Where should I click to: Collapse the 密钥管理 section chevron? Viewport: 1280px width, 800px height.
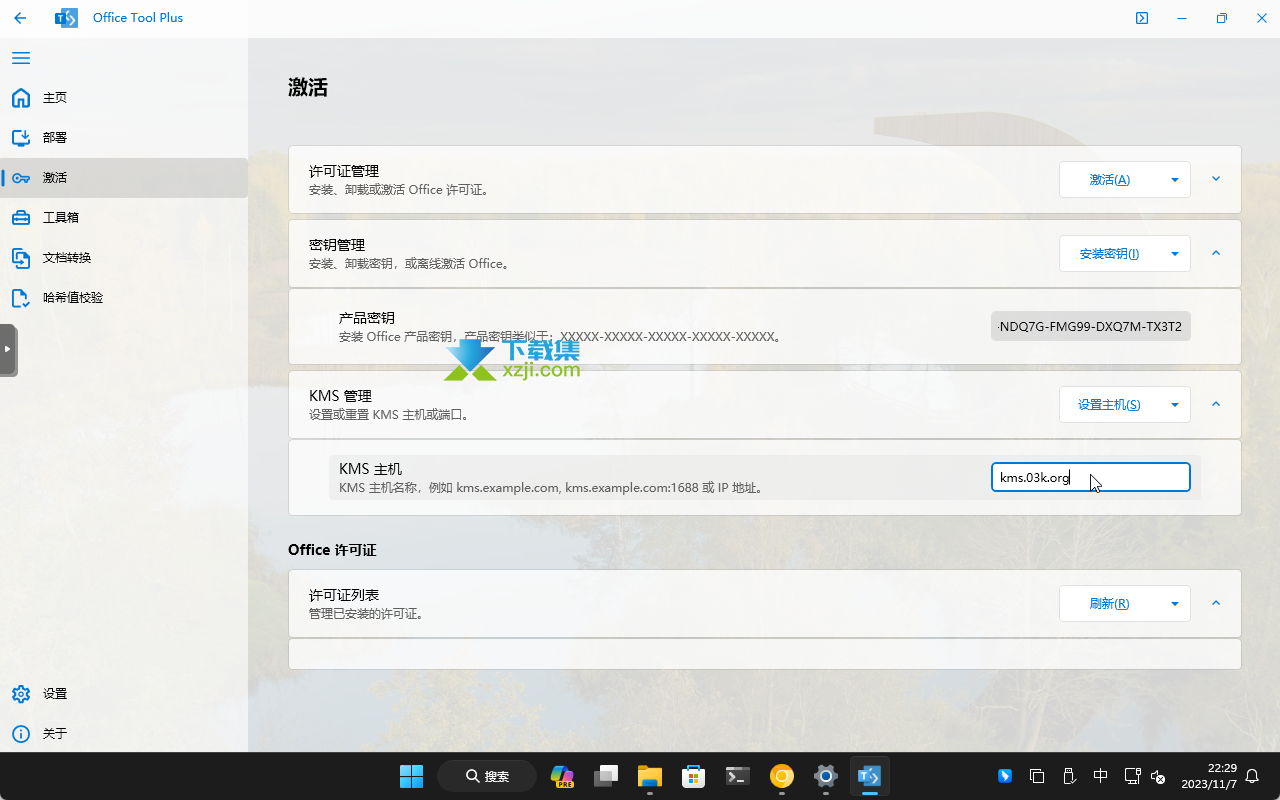click(1216, 253)
